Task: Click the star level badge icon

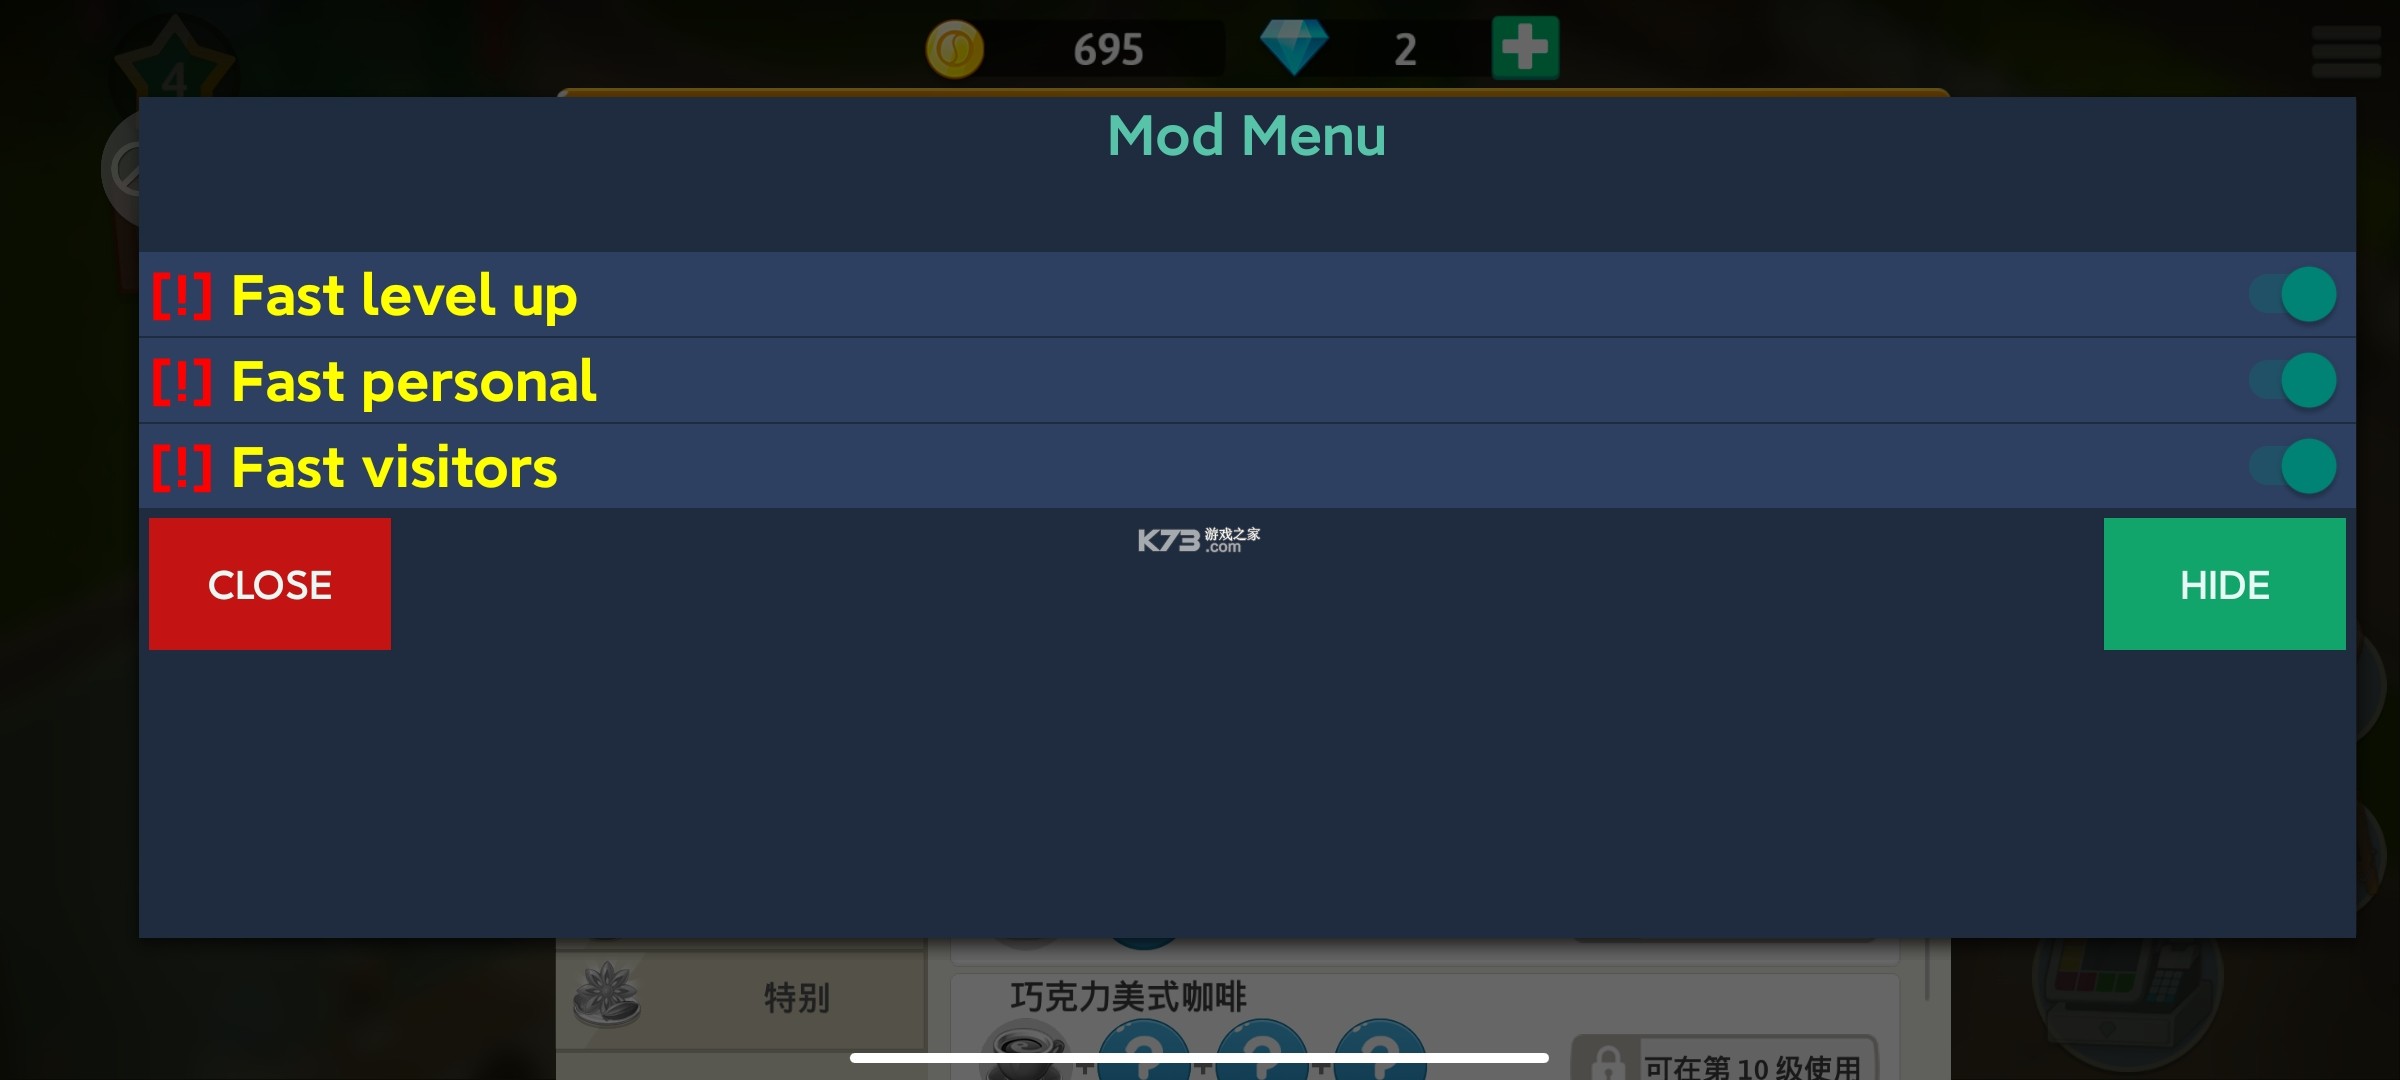Action: [x=173, y=54]
